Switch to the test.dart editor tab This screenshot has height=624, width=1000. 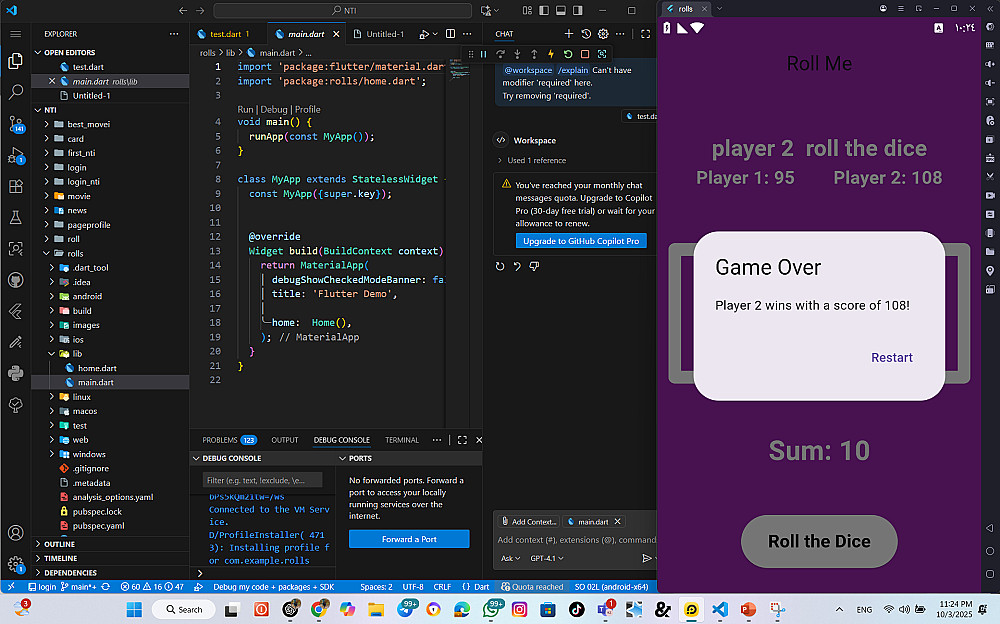pyautogui.click(x=225, y=34)
